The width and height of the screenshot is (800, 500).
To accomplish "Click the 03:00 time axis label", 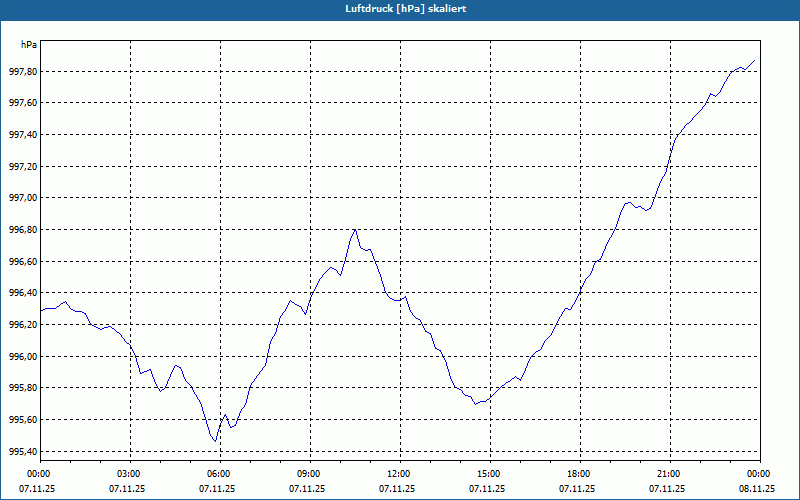I will coord(130,474).
